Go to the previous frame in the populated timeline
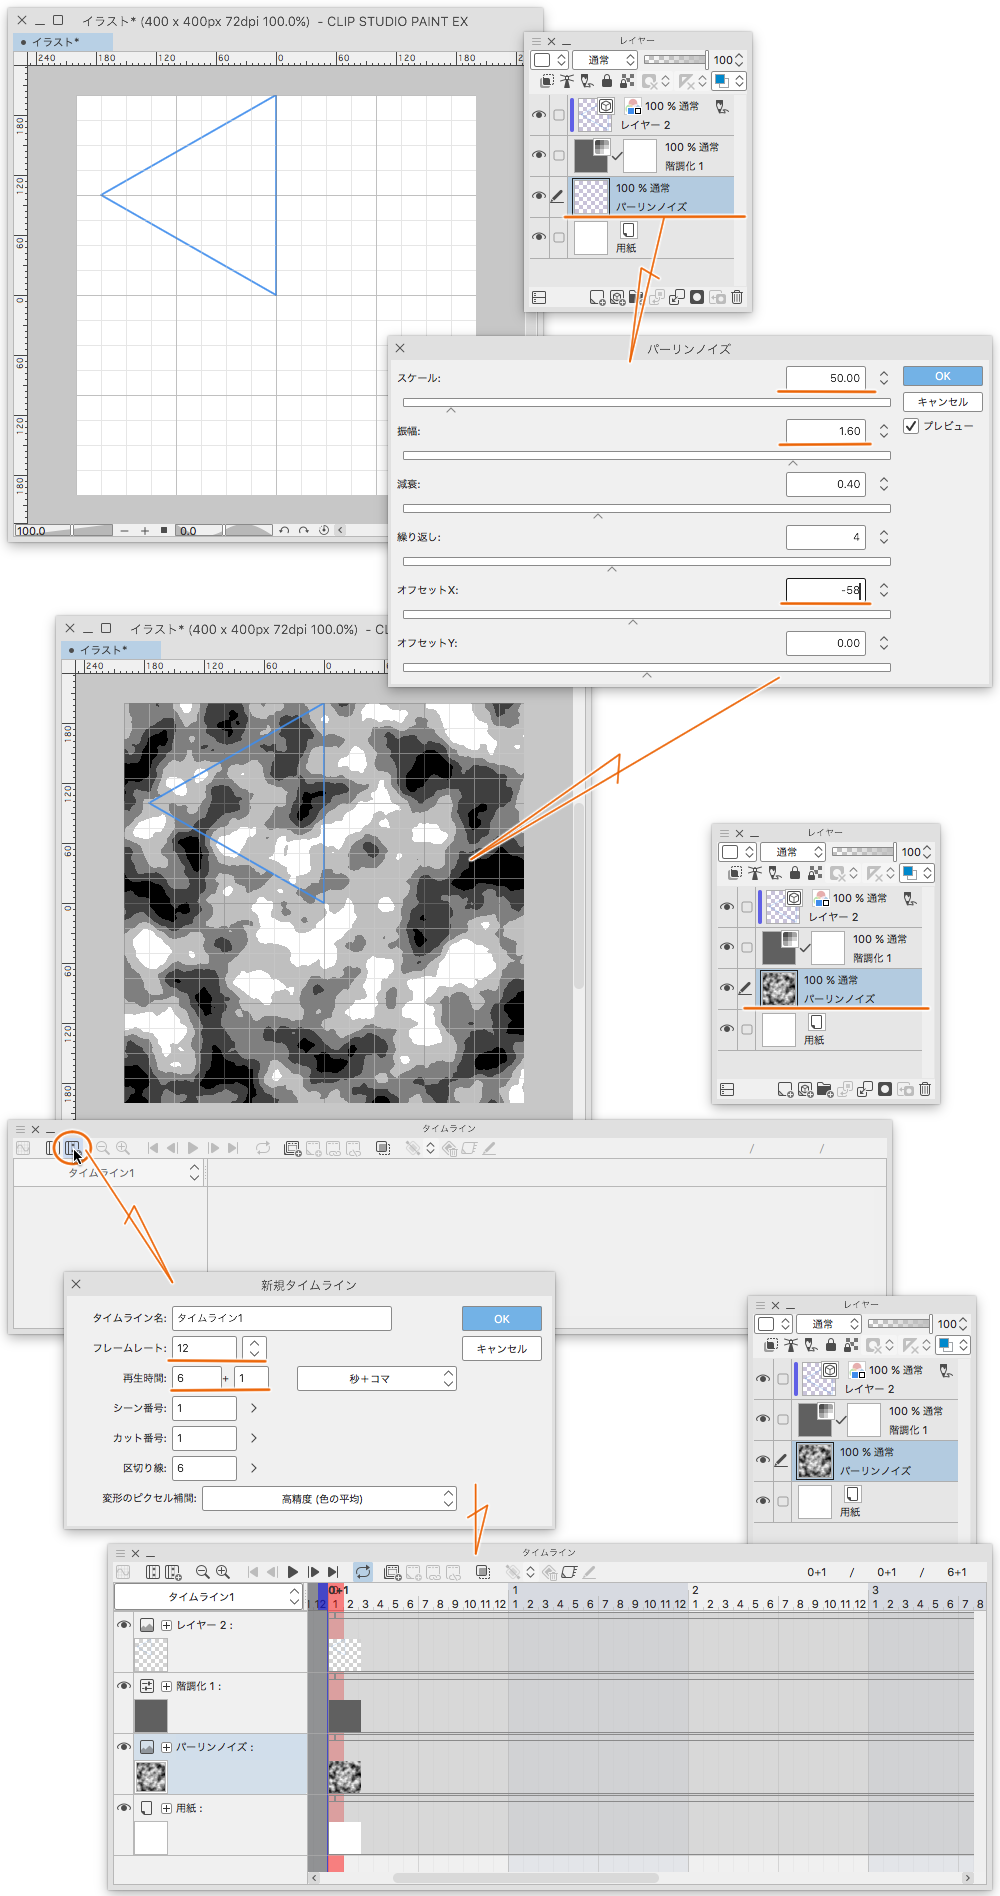The height and width of the screenshot is (1896, 1000). click(x=272, y=1572)
